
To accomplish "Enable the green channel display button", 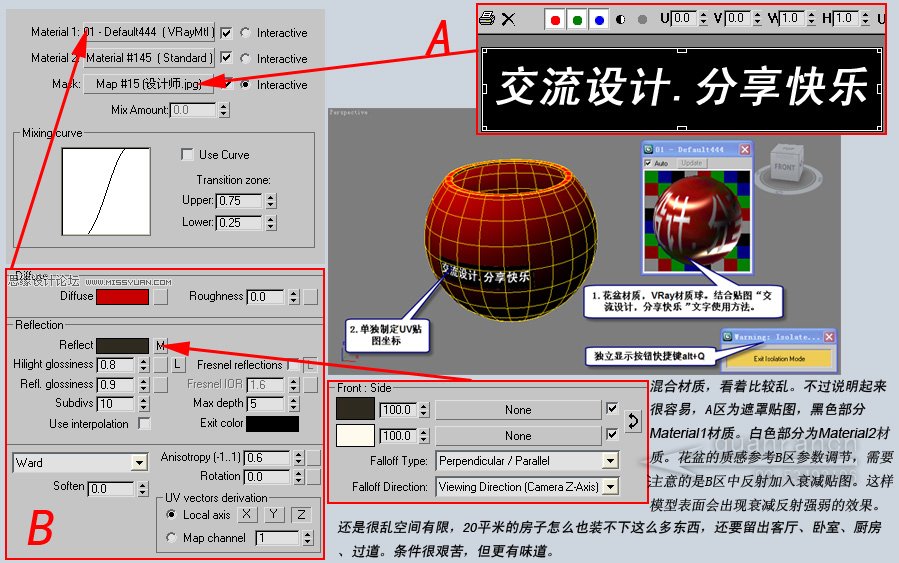I will [x=577, y=19].
